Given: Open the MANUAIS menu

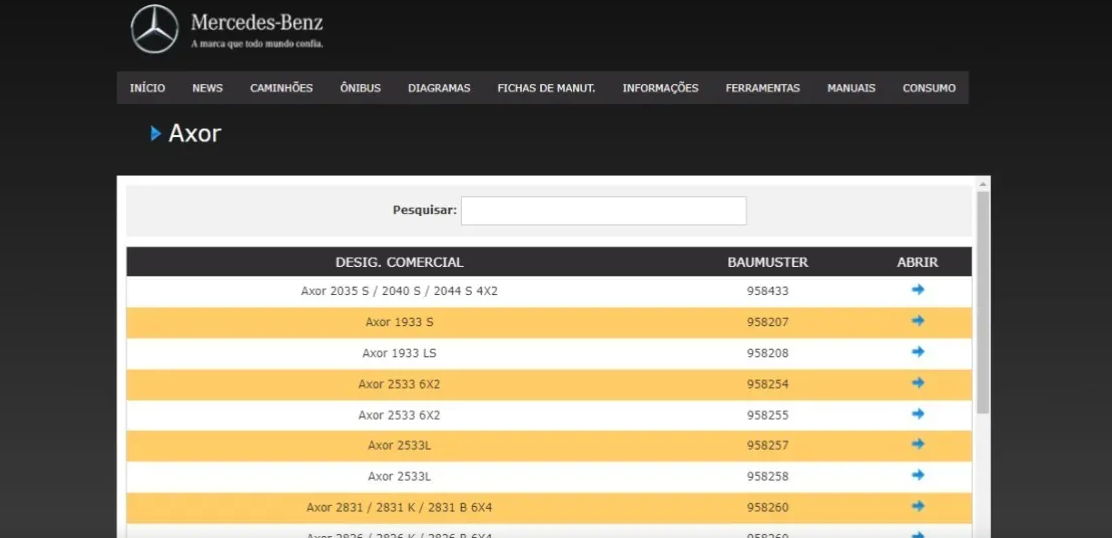Looking at the screenshot, I should tap(851, 89).
